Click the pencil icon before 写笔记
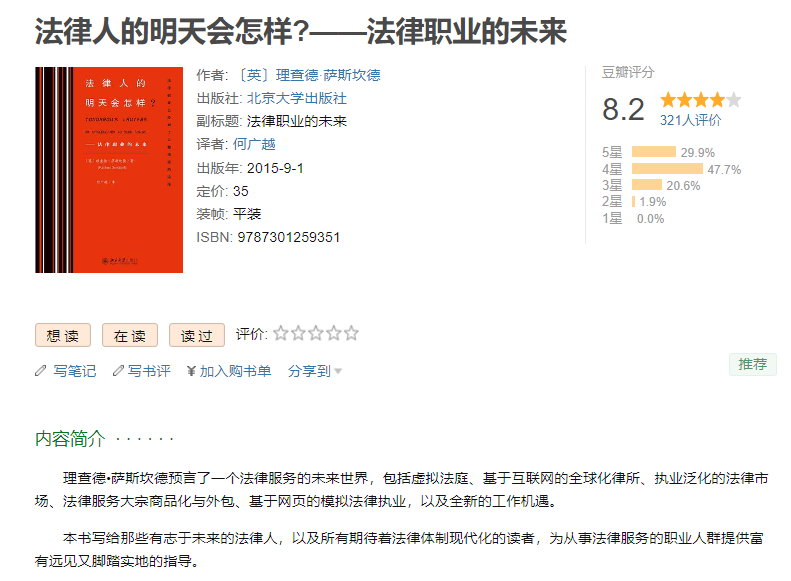Screen dimensions: 791x581 click(x=40, y=371)
